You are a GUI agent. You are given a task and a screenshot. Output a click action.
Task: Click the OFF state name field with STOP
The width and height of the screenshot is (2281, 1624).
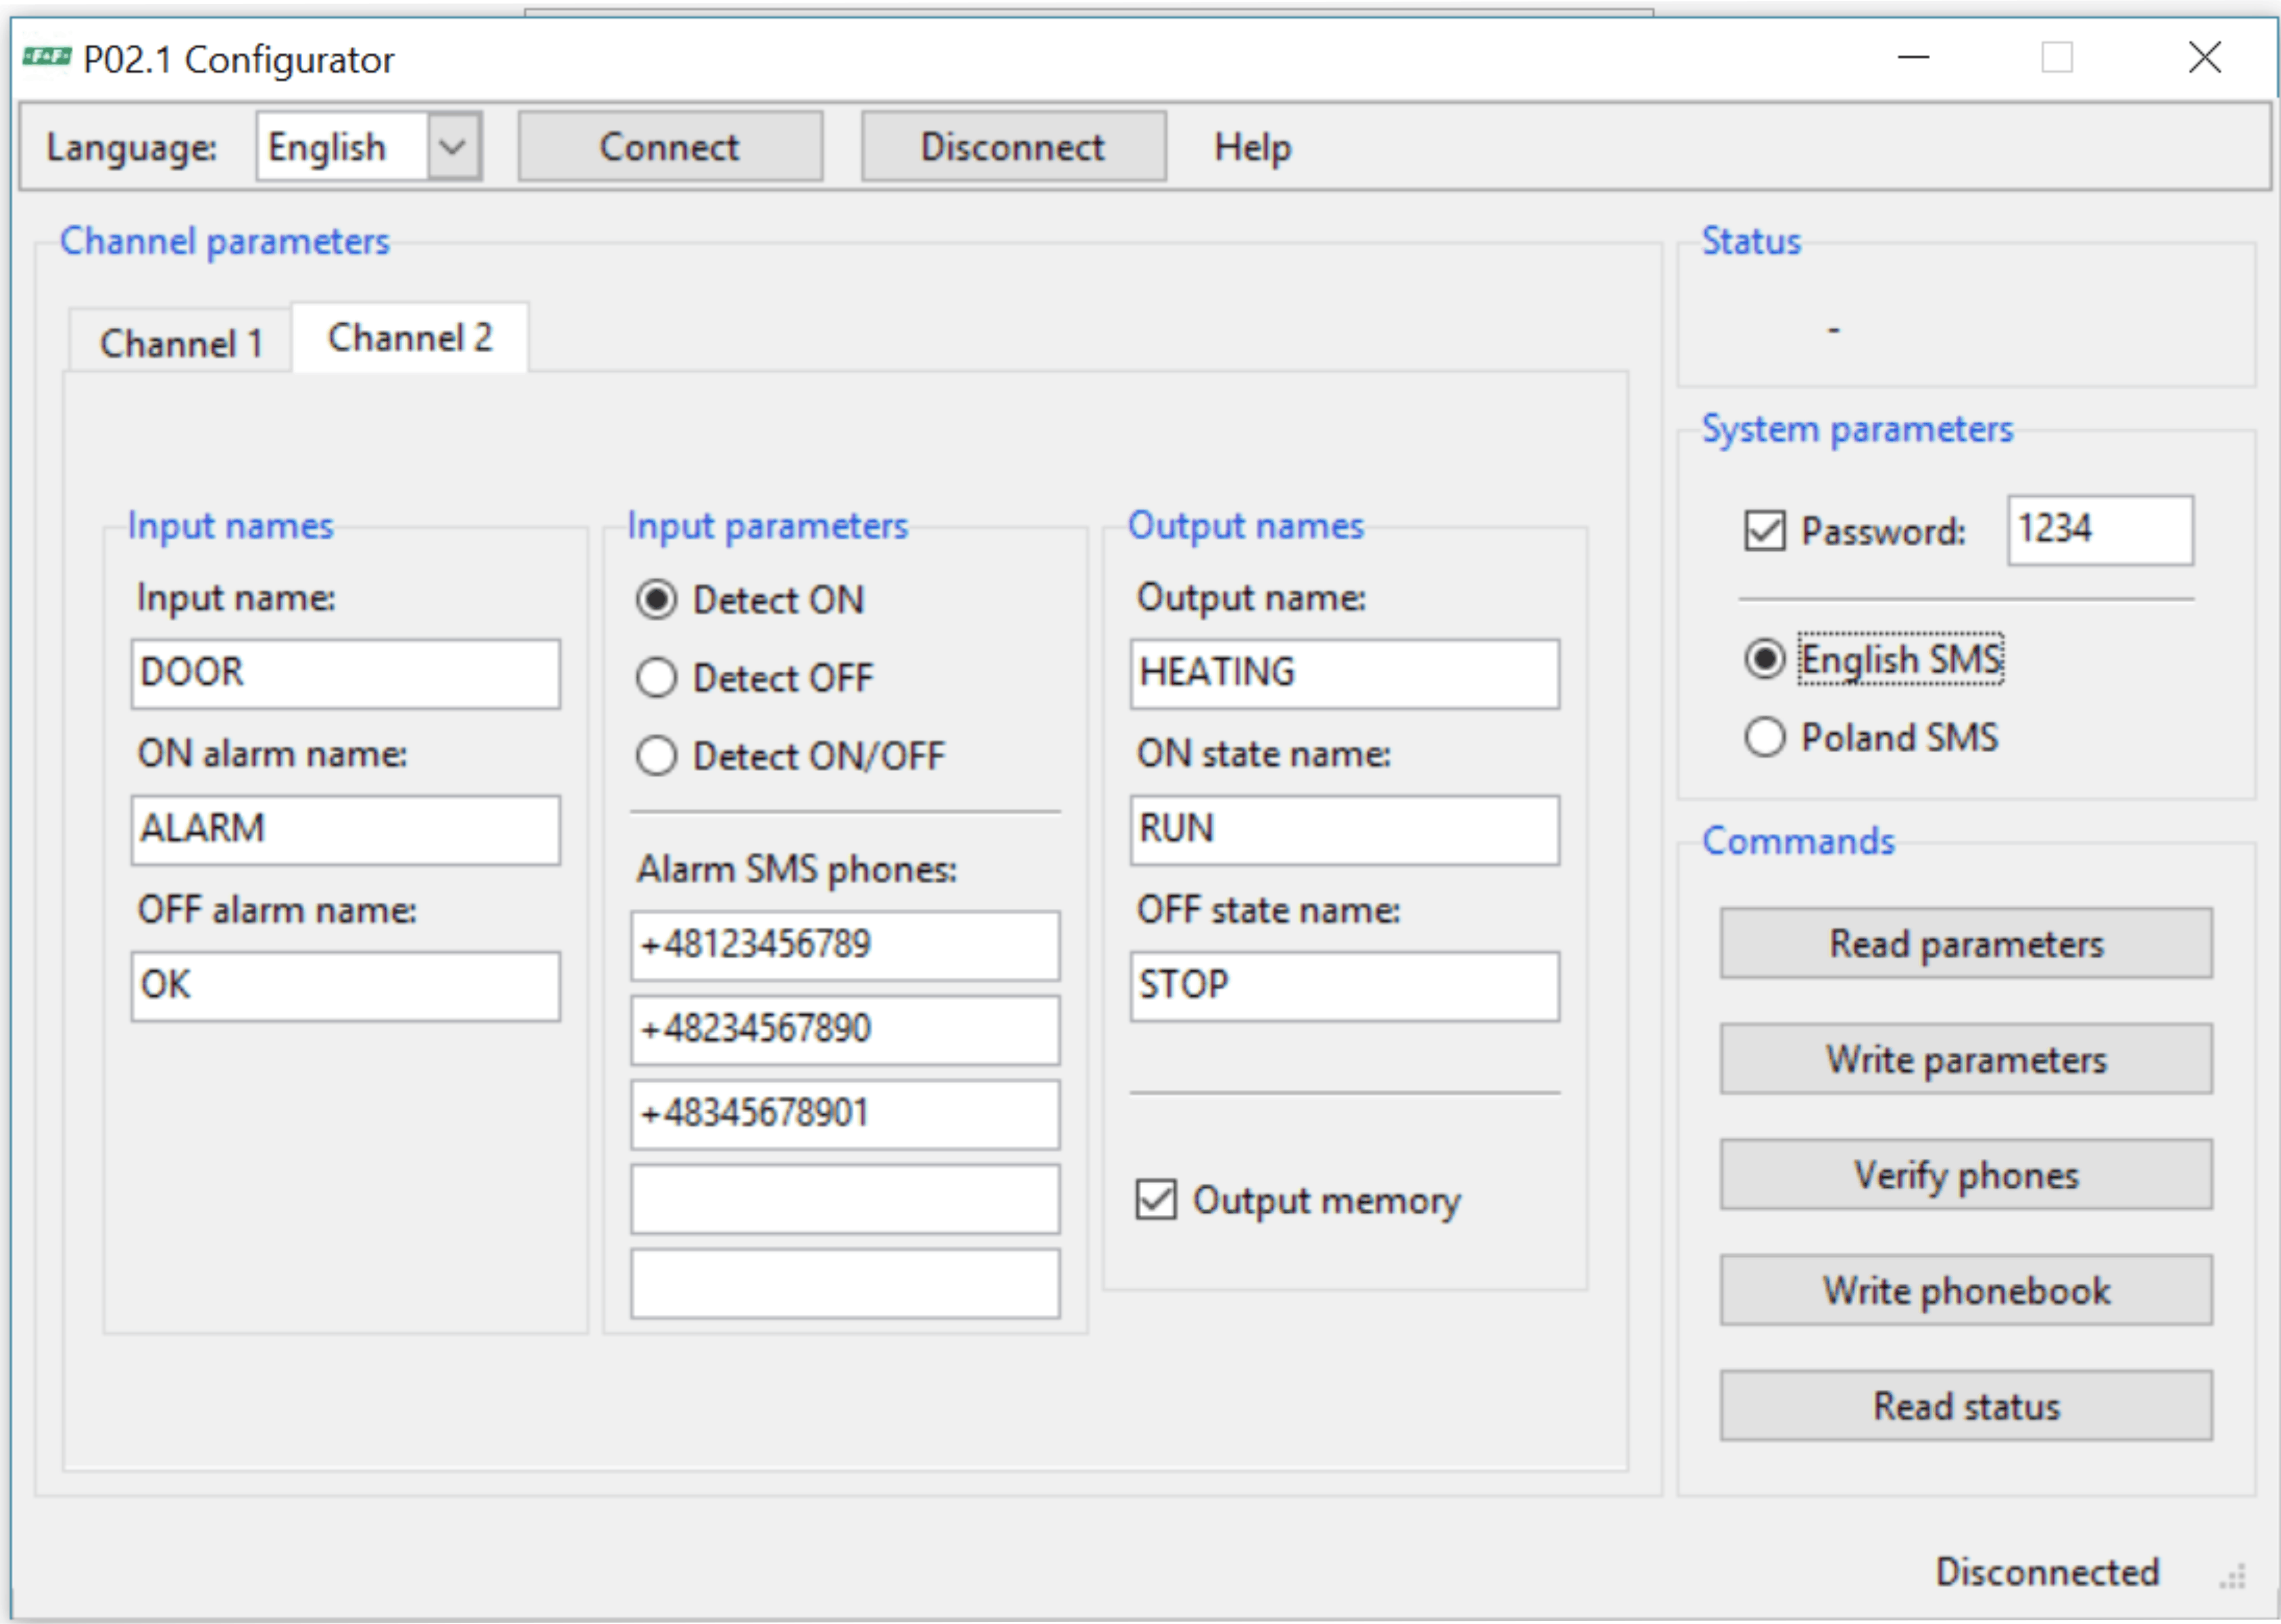[1345, 986]
